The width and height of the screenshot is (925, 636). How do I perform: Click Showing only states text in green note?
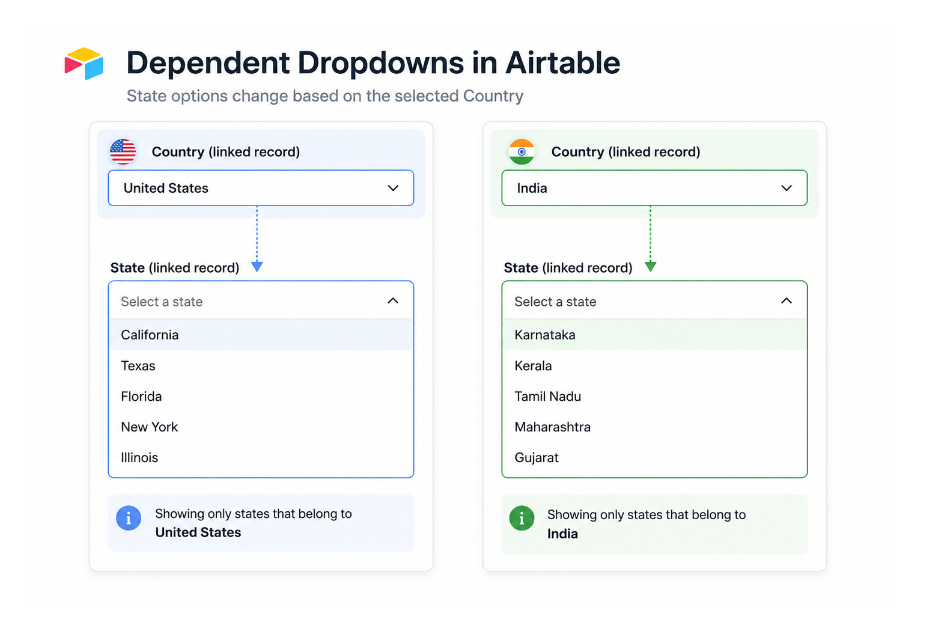[x=647, y=514]
